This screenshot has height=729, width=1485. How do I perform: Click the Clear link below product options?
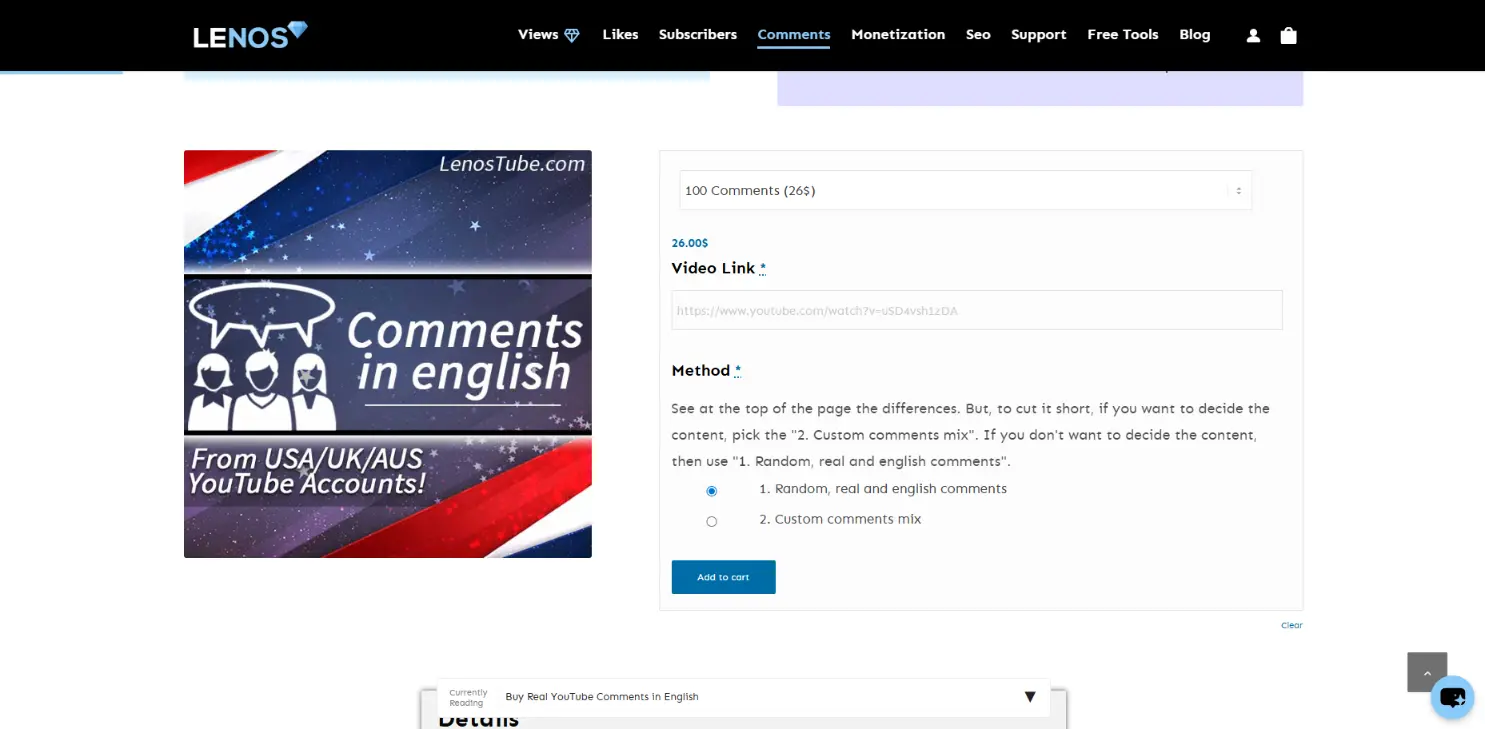pyautogui.click(x=1291, y=624)
